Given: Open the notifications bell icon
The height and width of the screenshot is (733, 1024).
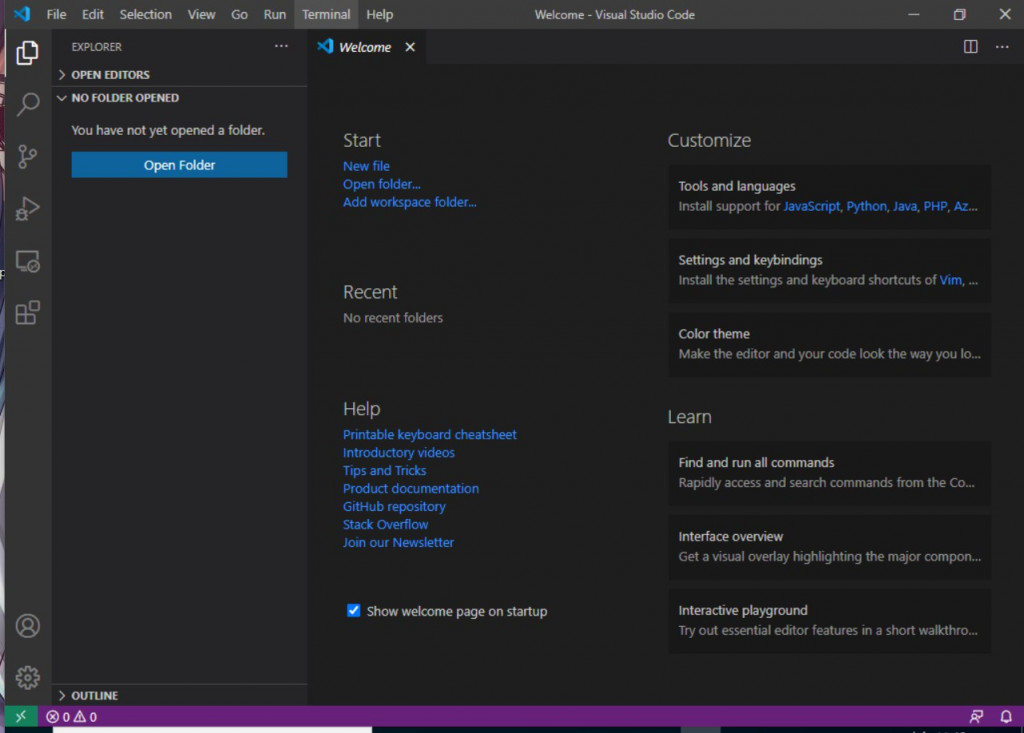Looking at the screenshot, I should point(1006,717).
